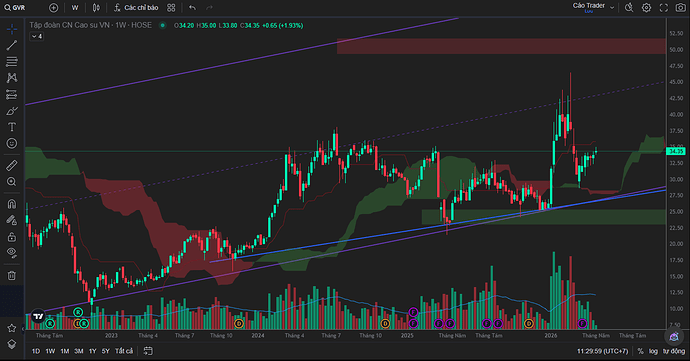This screenshot has width=690, height=361.
Task: Open the bottom-right chart corner icon
Action: 674,337
